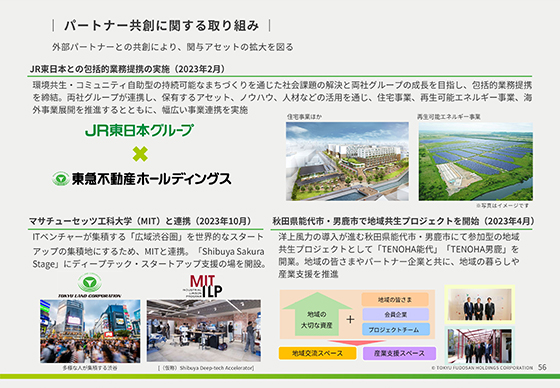The height and width of the screenshot is (388, 560).
Task: Click the copyright TOKYU FUDOSAN HOLDINGS CORPORATION text
Action: tap(482, 367)
